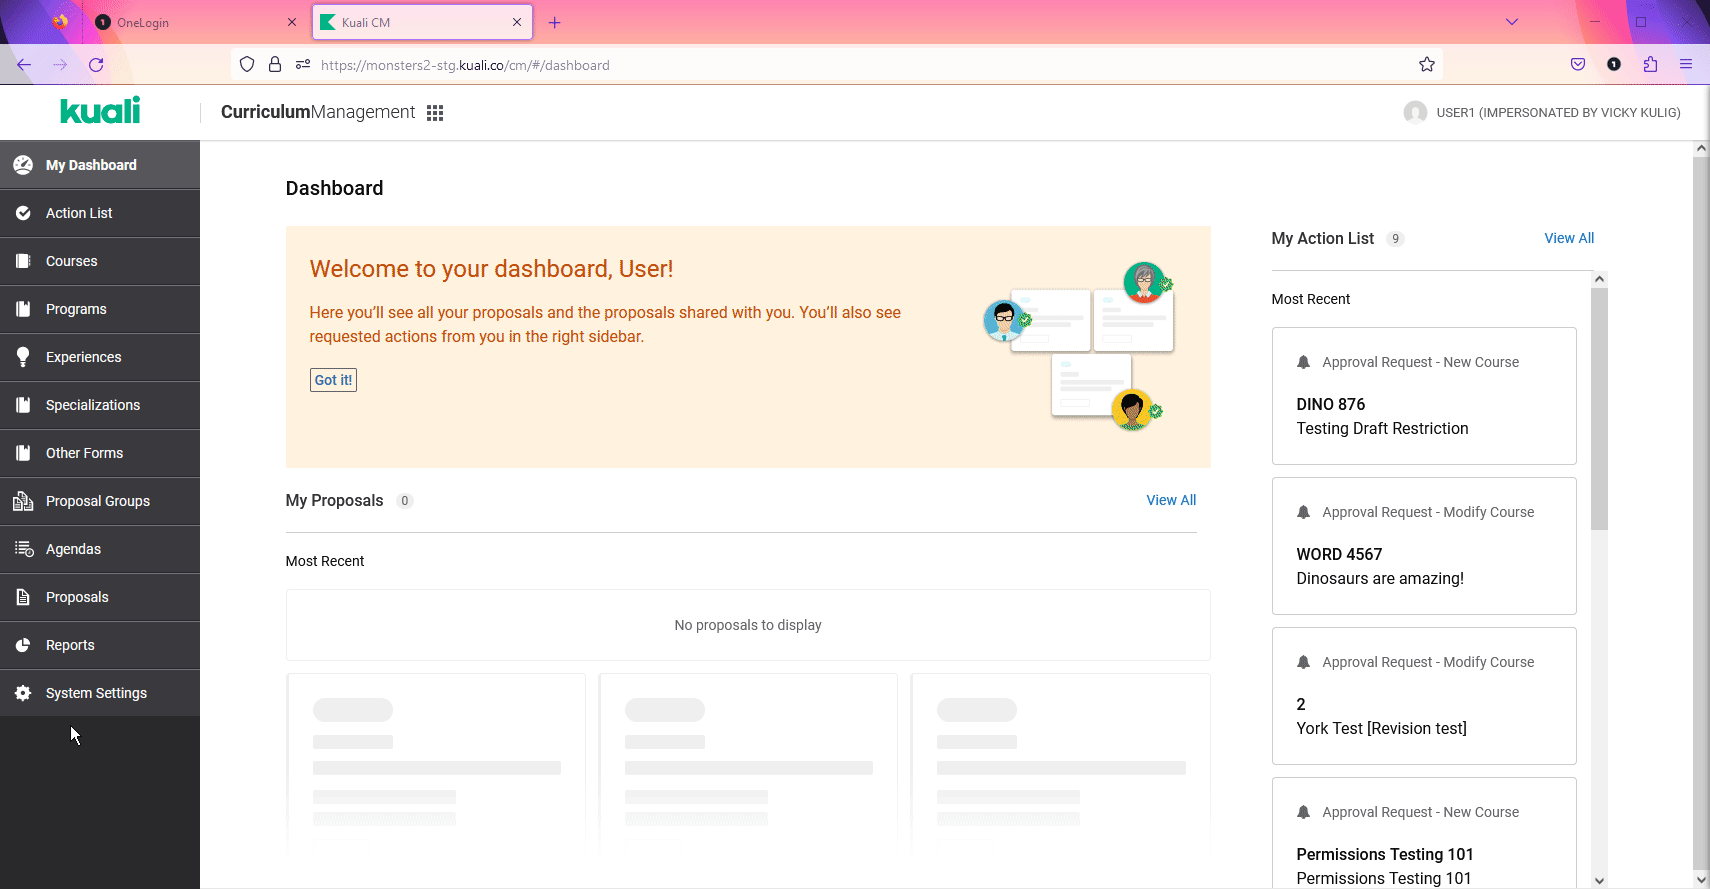Click the action list scrollbar up arrow
This screenshot has height=889, width=1710.
pos(1599,279)
